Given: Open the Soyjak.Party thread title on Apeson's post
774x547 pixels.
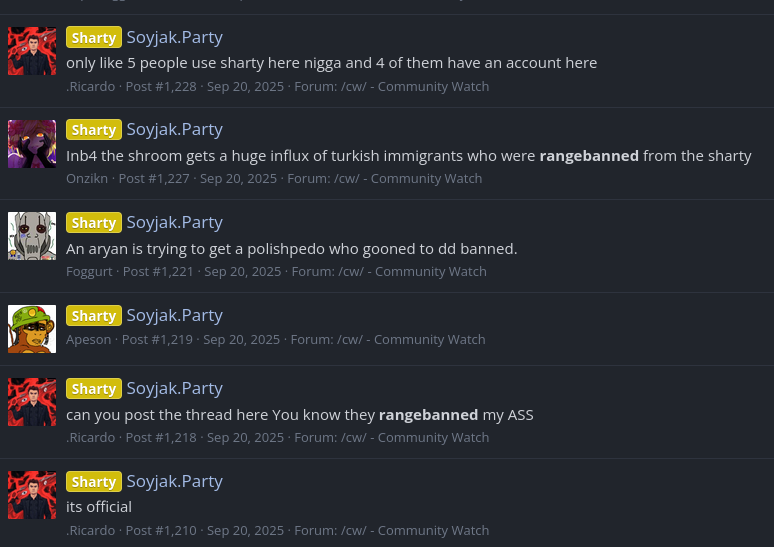Looking at the screenshot, I should coord(174,315).
